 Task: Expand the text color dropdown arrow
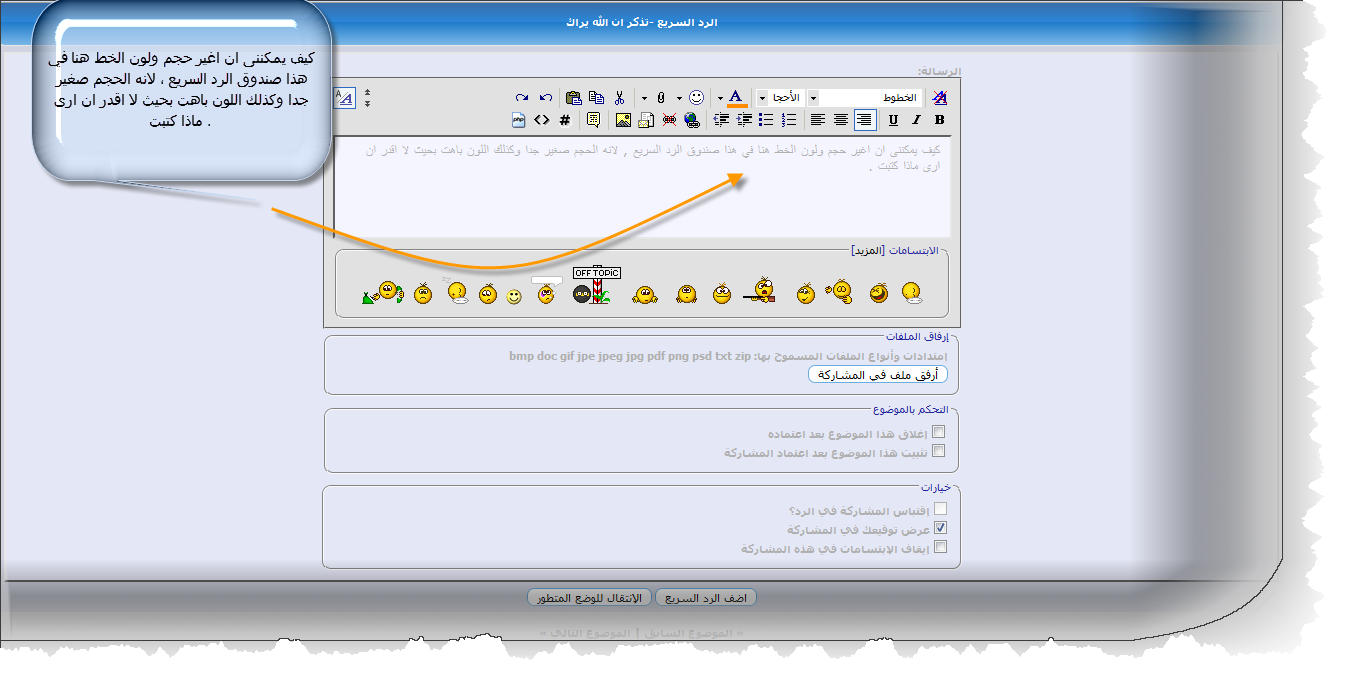pos(720,98)
